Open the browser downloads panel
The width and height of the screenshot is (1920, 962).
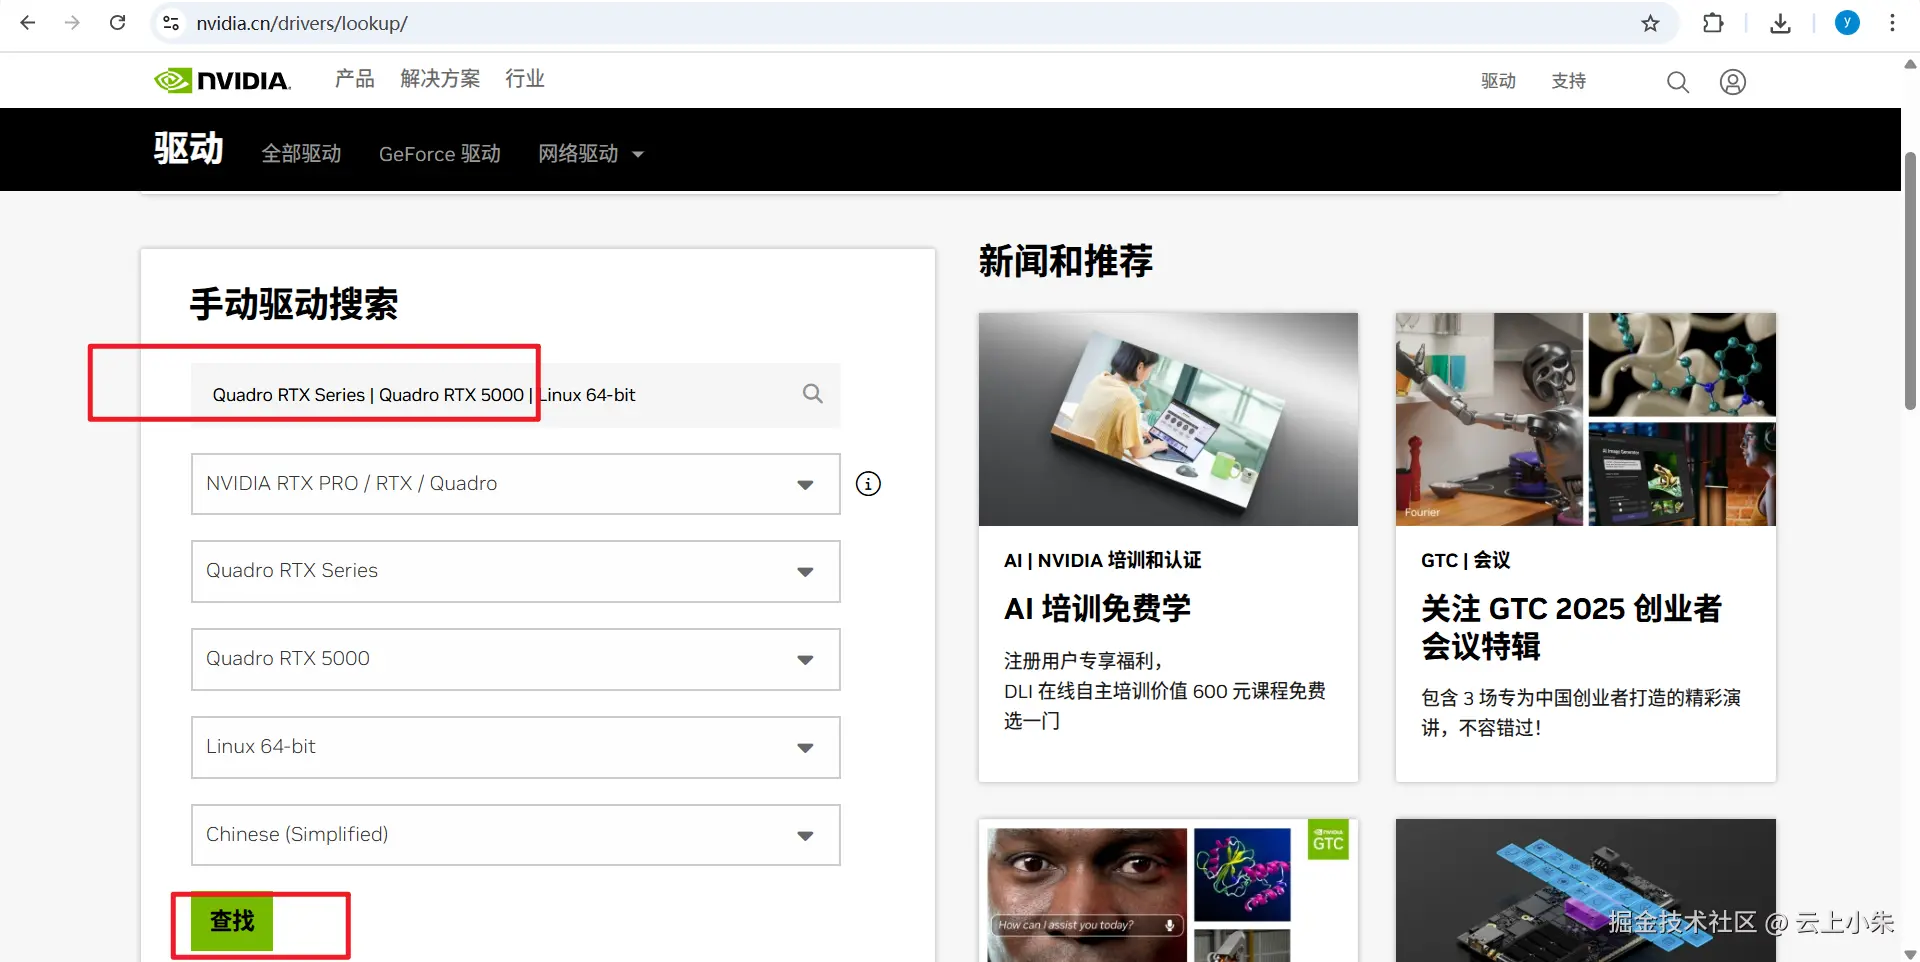pyautogui.click(x=1780, y=23)
